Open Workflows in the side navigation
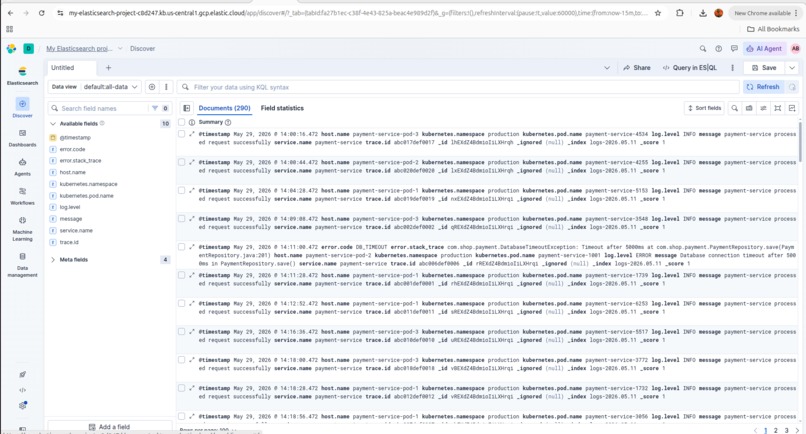806x434 pixels. [x=22, y=196]
